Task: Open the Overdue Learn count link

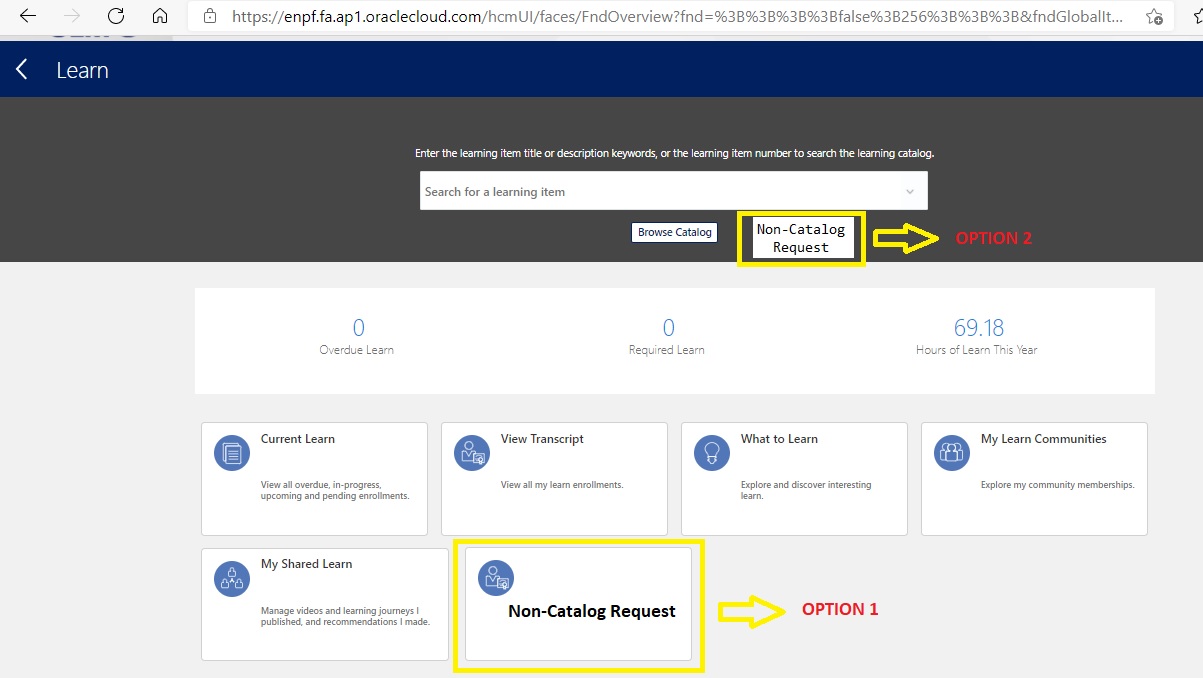Action: click(357, 327)
